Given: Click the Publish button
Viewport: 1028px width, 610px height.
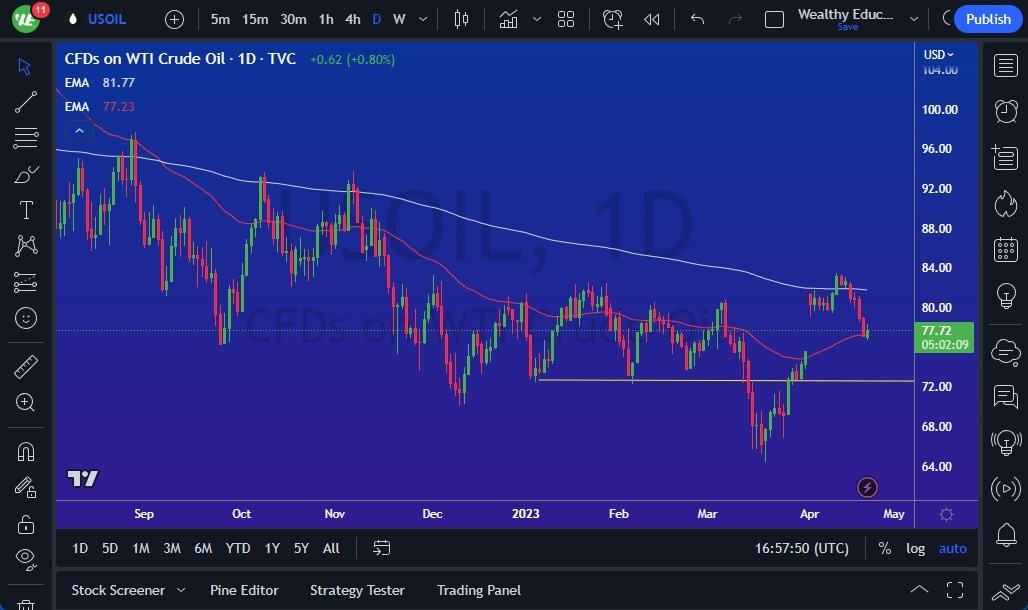Looking at the screenshot, I should tap(987, 18).
